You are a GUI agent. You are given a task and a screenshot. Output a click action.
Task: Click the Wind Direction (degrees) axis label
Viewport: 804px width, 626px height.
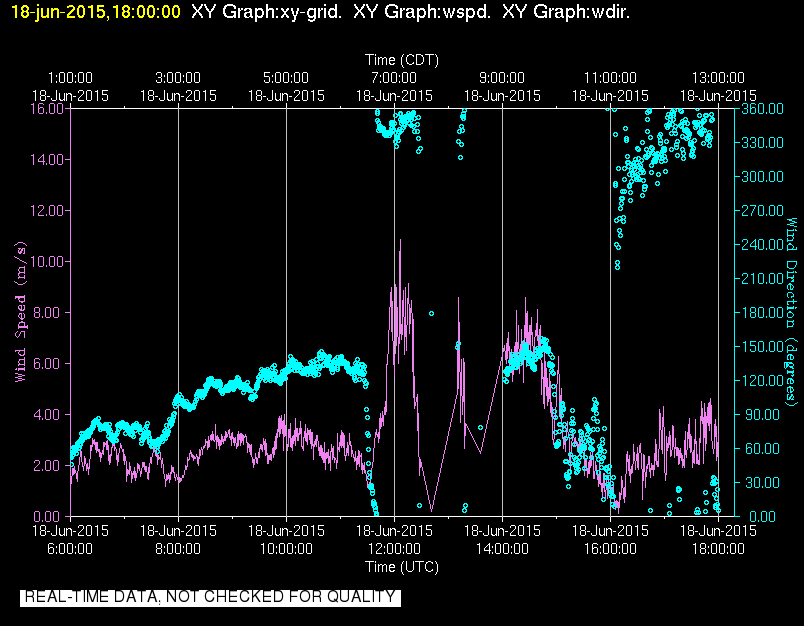792,312
